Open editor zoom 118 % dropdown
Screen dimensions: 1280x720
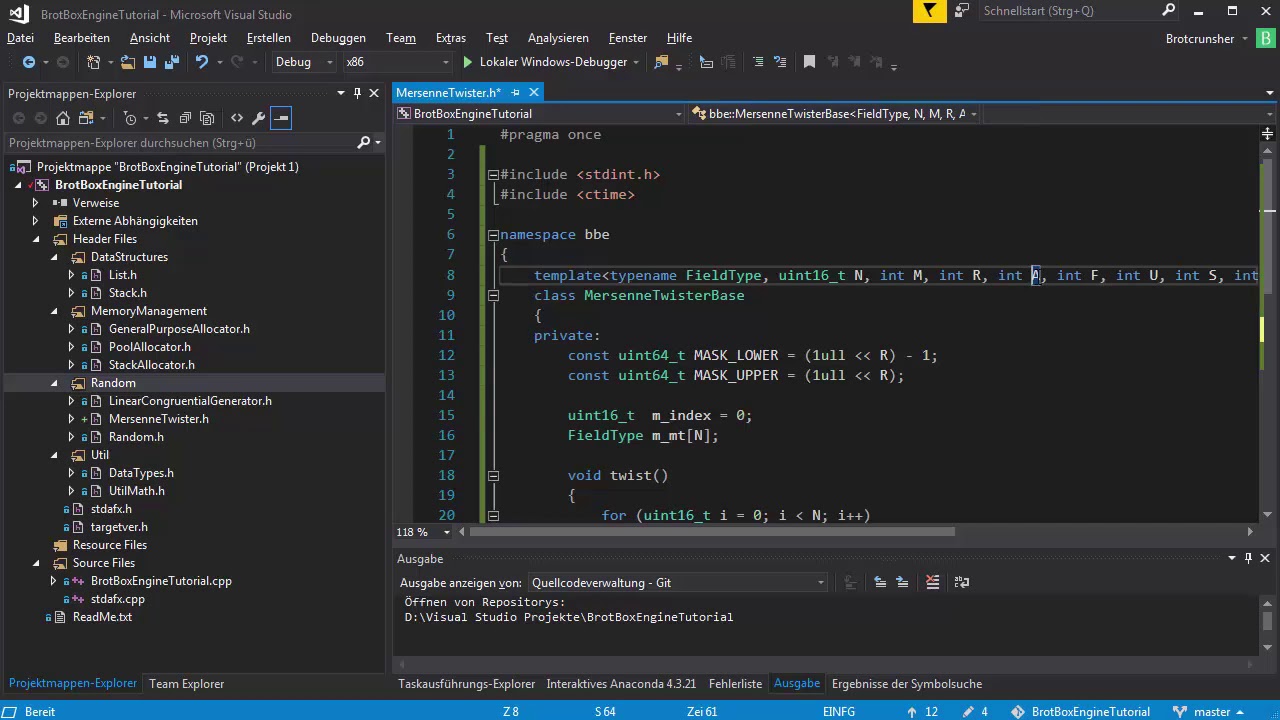422,532
